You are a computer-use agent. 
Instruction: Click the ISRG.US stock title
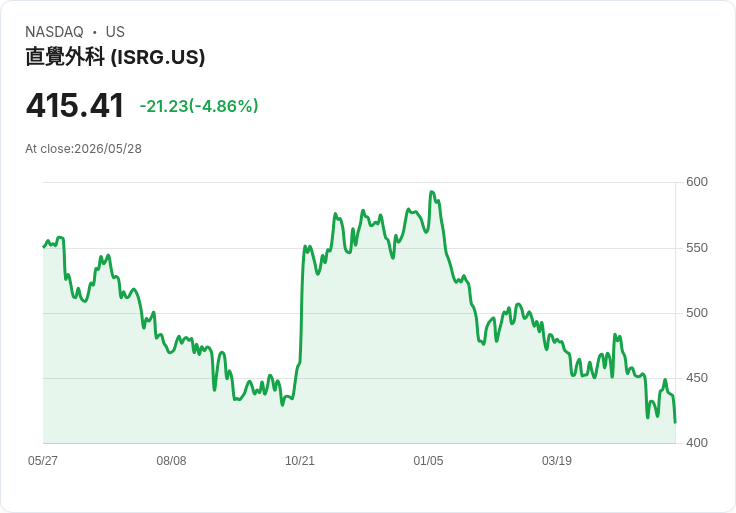(115, 57)
